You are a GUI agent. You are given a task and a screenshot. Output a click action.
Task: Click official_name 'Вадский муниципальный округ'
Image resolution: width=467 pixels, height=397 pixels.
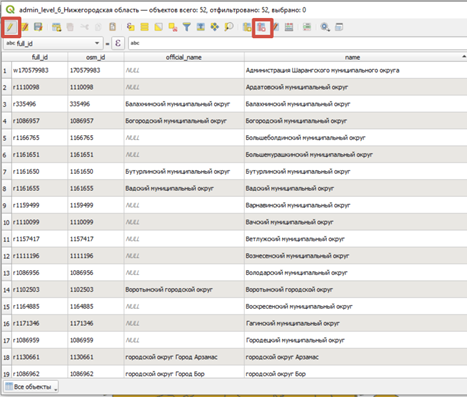coord(184,188)
